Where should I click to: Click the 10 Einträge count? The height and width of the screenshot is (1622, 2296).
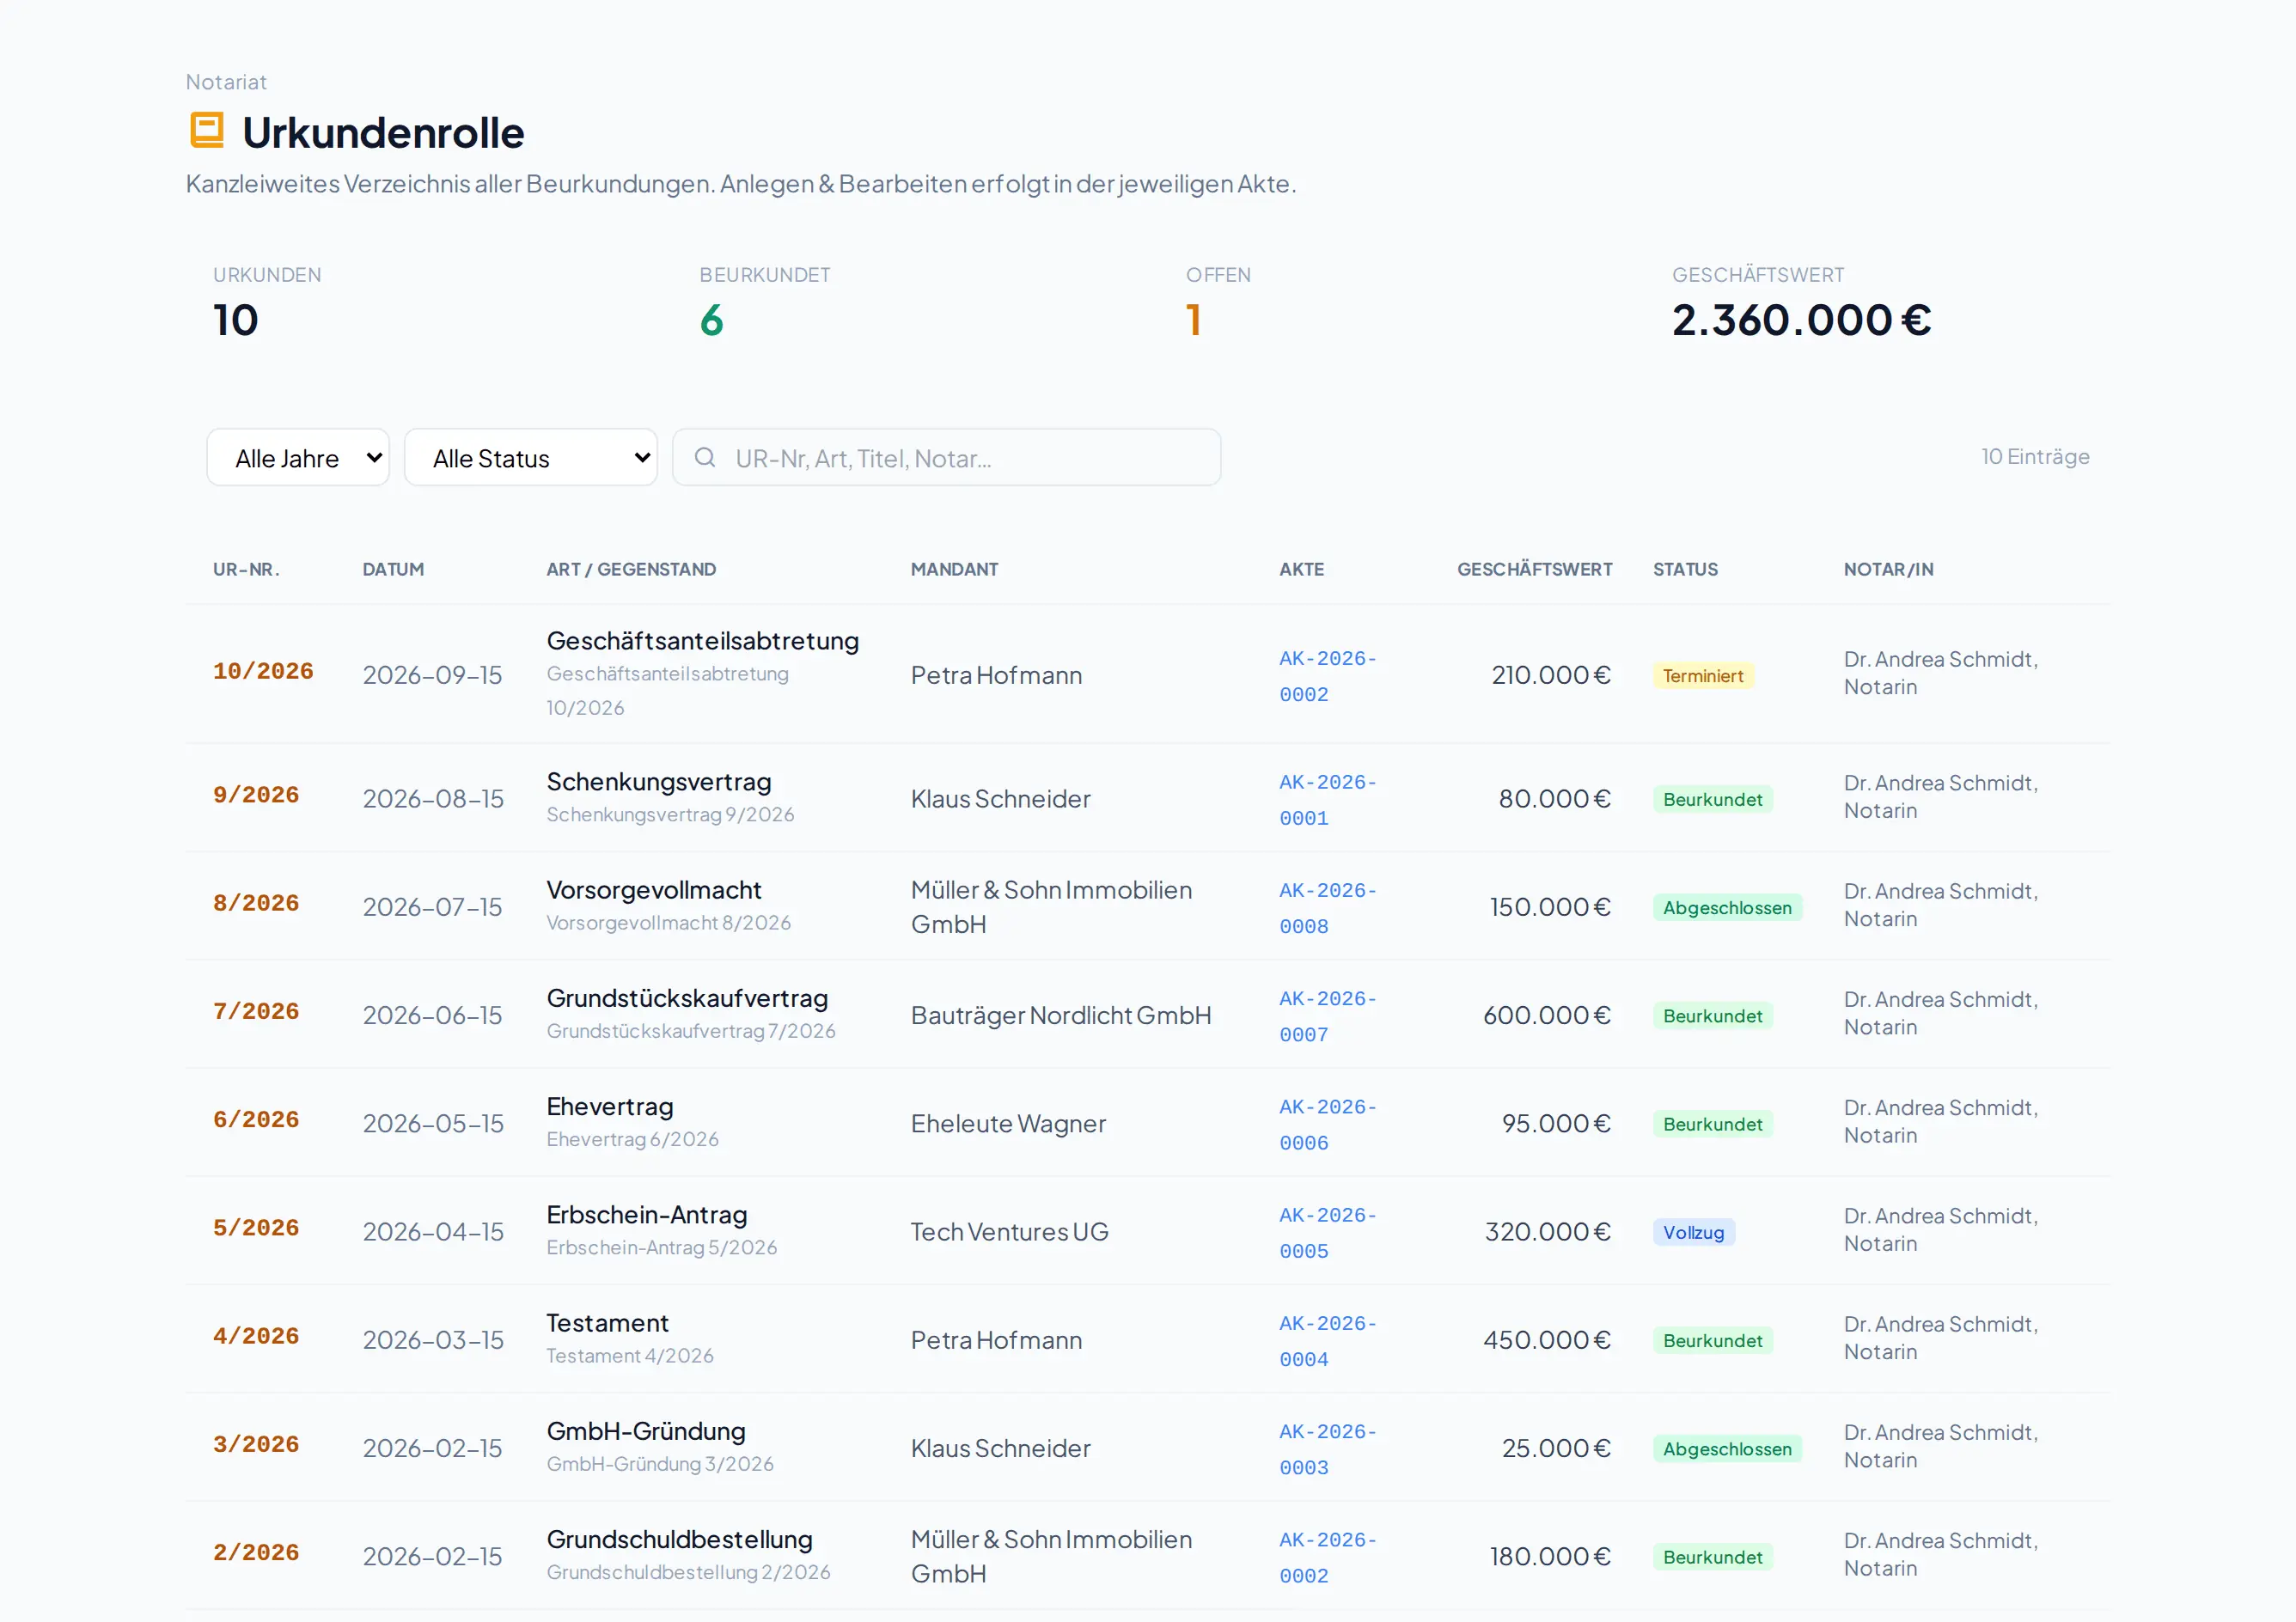(x=2036, y=457)
